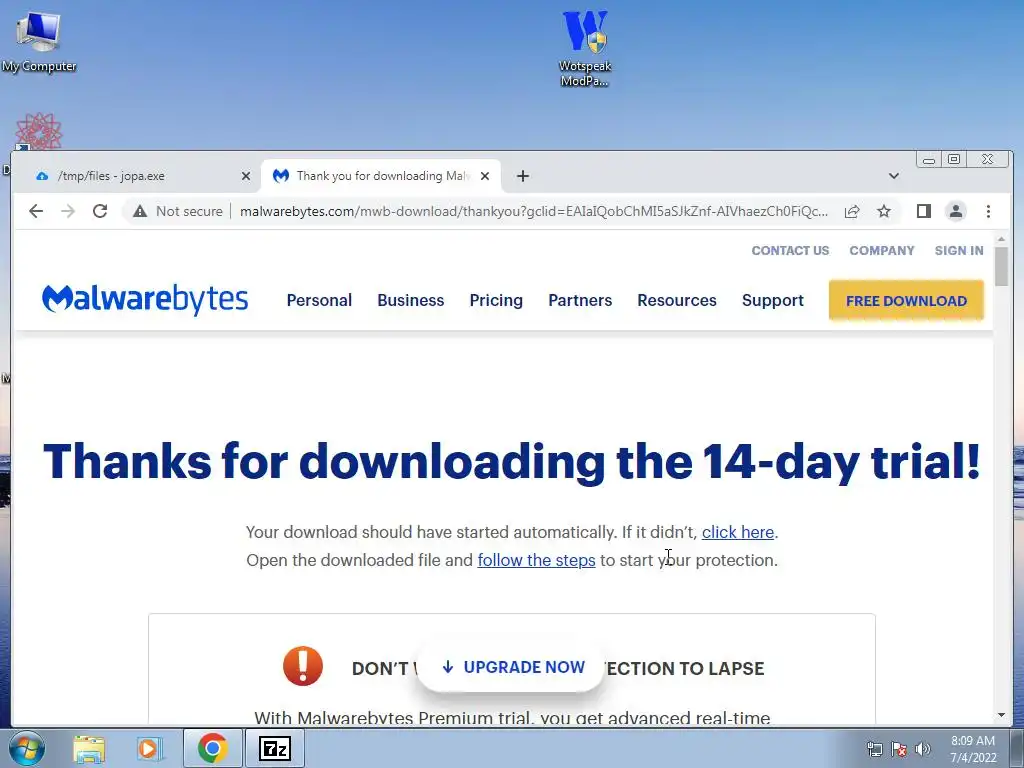
Task: Open the Windows Start button
Action: click(27, 748)
